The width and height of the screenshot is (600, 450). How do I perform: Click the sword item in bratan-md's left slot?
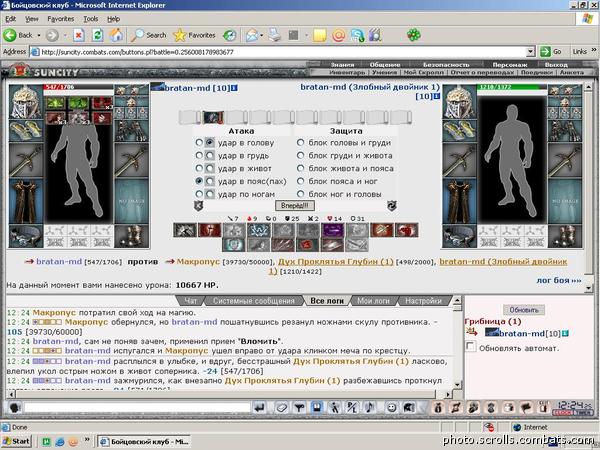click(26, 161)
